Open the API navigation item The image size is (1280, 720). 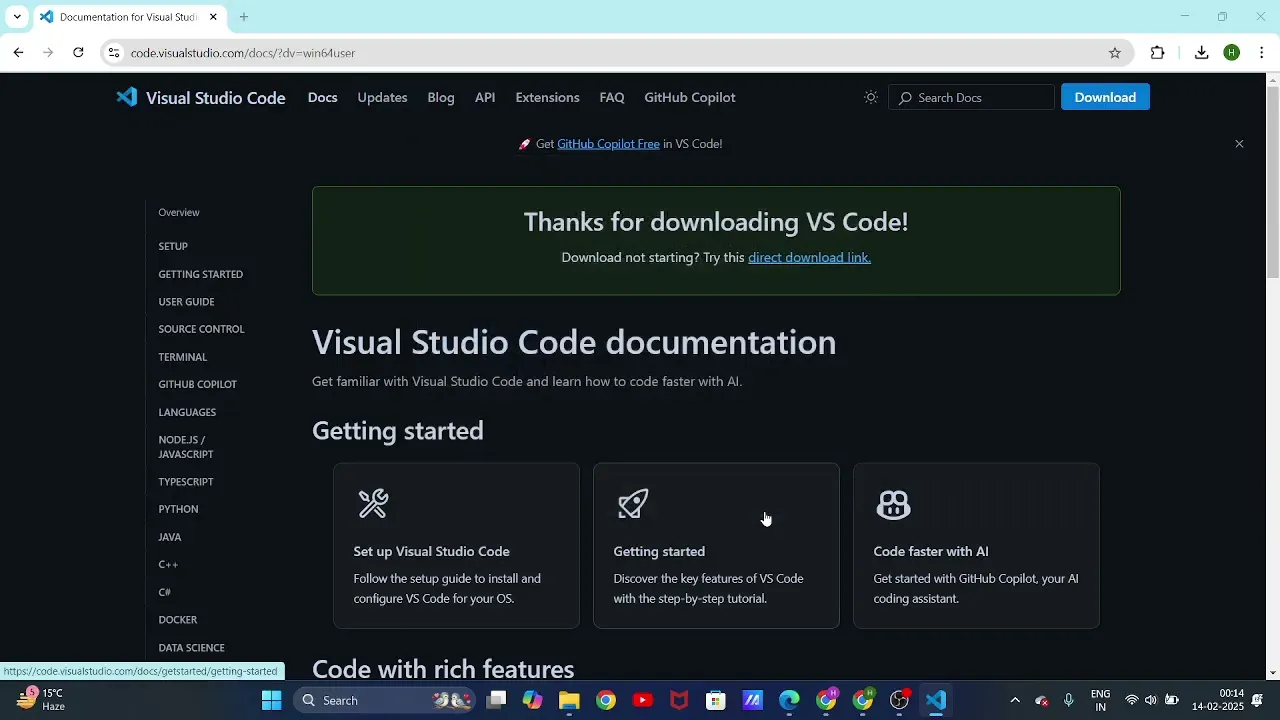pyautogui.click(x=485, y=97)
